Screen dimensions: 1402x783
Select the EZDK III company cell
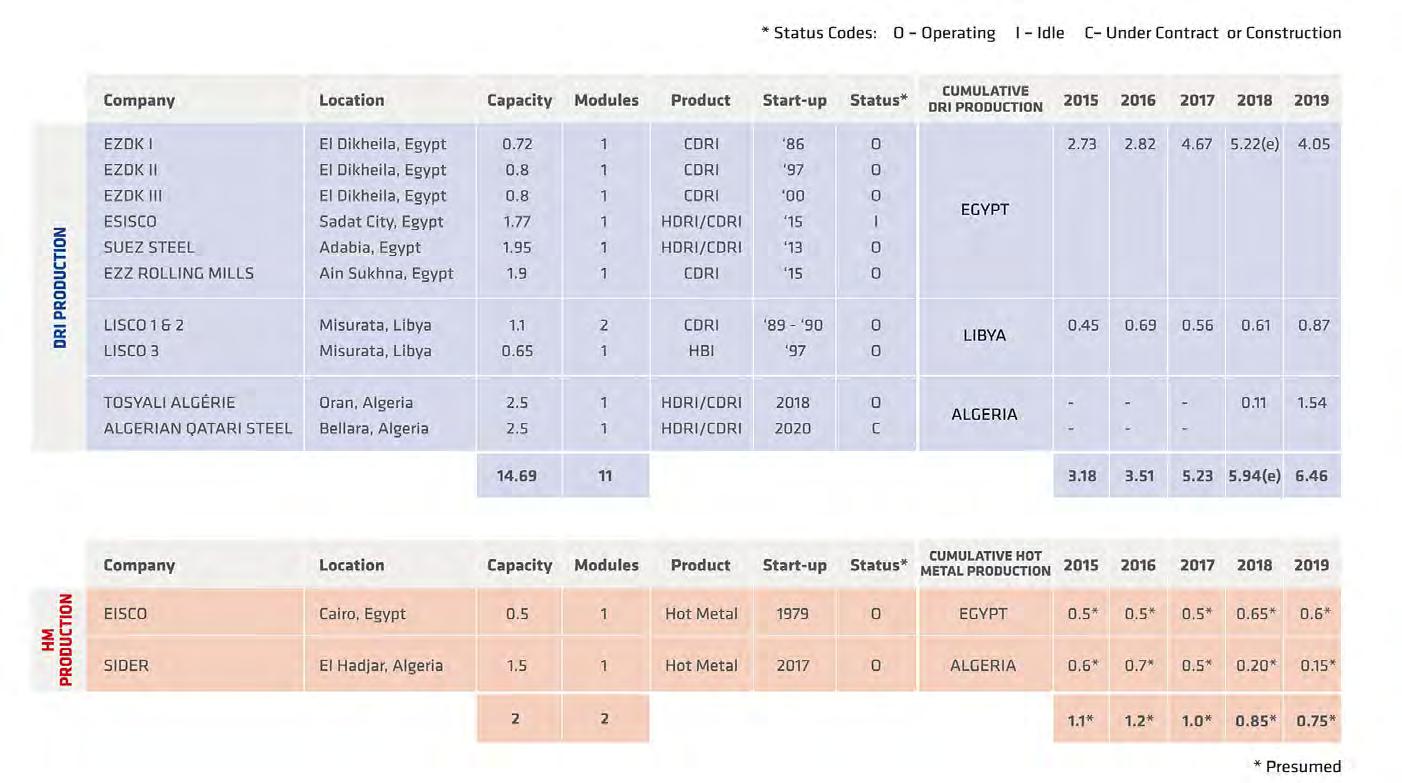point(133,196)
